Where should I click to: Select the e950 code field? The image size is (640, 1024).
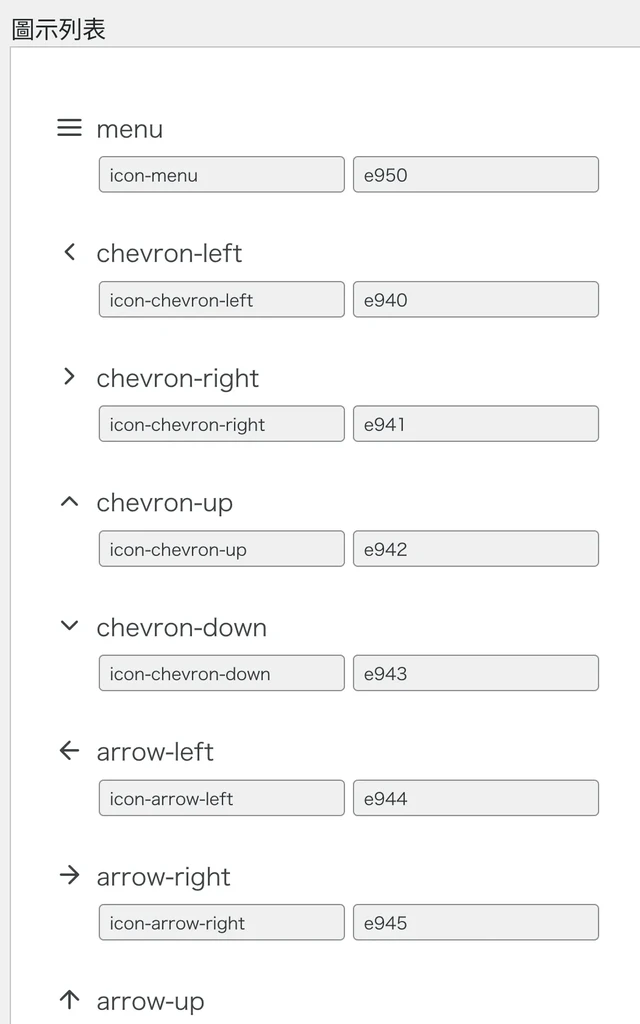[476, 174]
